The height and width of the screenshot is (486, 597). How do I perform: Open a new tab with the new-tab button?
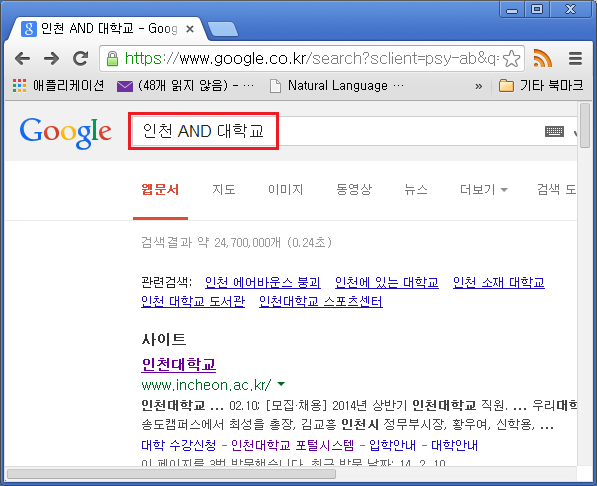223,30
